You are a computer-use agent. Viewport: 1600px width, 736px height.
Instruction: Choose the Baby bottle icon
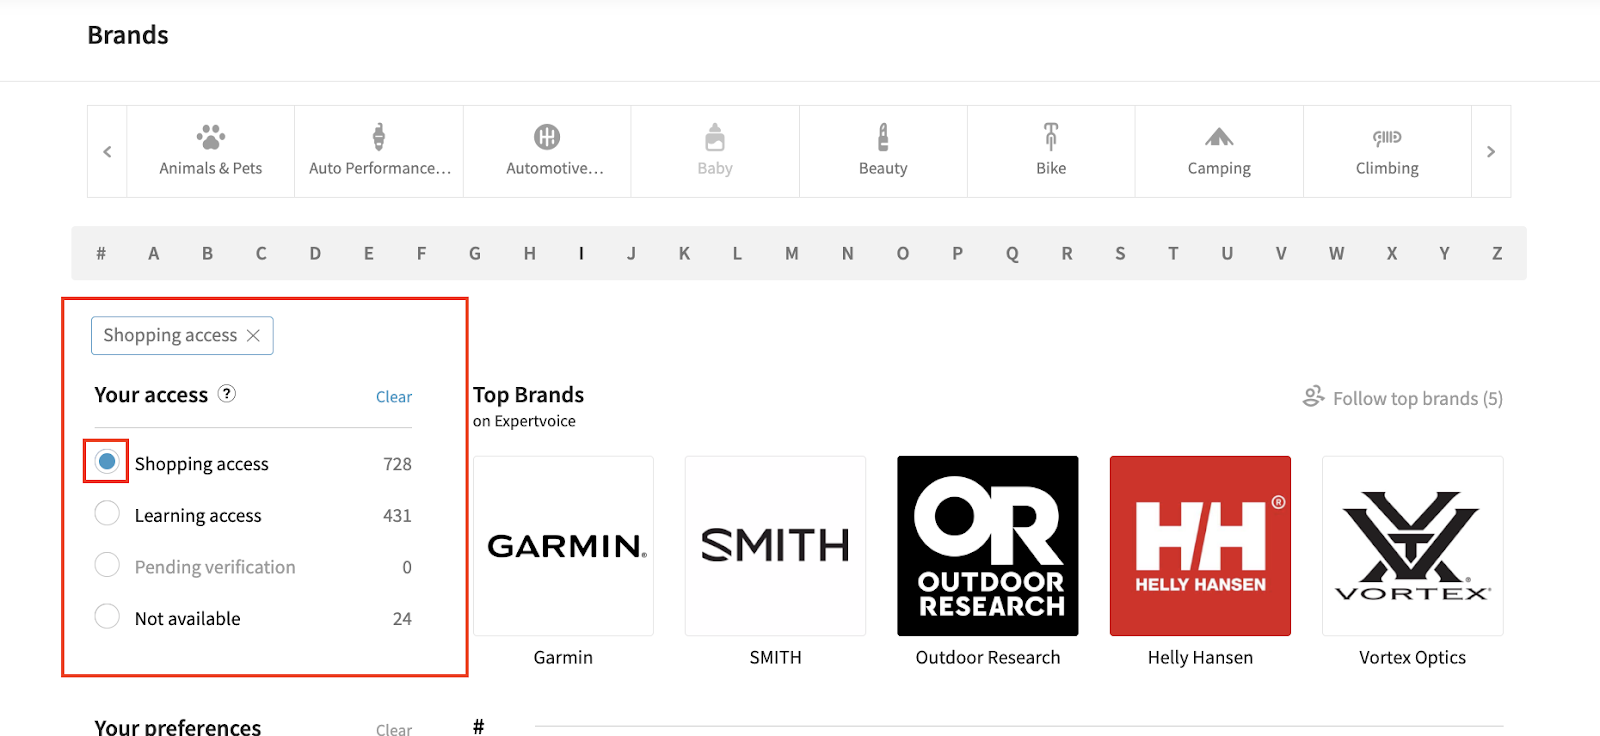[715, 137]
